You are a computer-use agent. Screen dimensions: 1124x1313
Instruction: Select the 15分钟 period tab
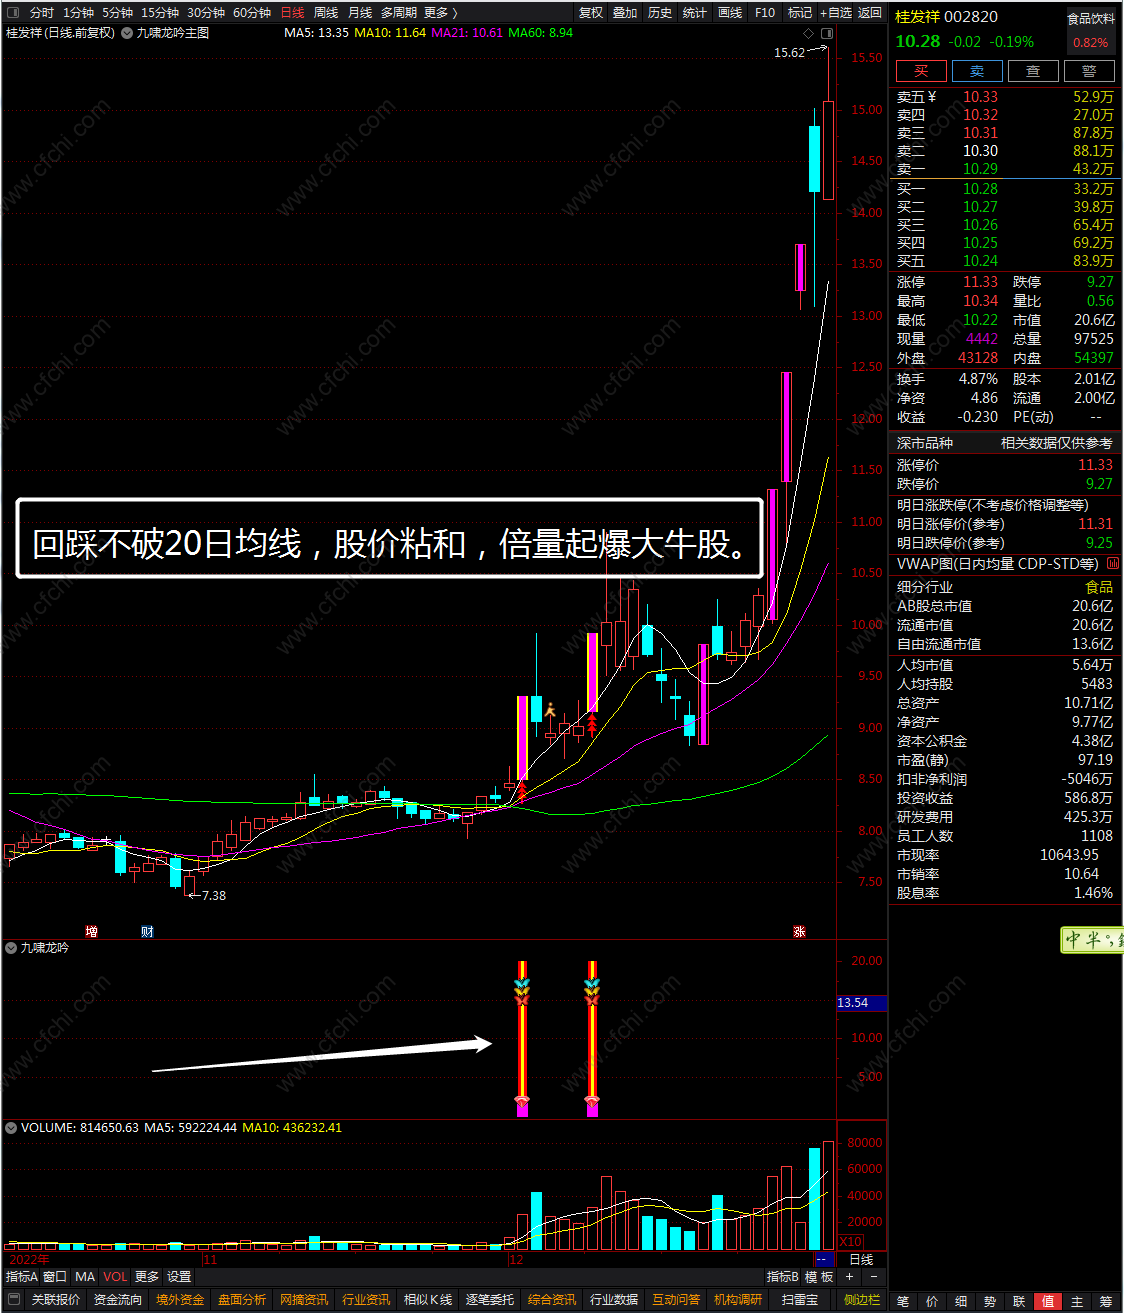pyautogui.click(x=160, y=13)
